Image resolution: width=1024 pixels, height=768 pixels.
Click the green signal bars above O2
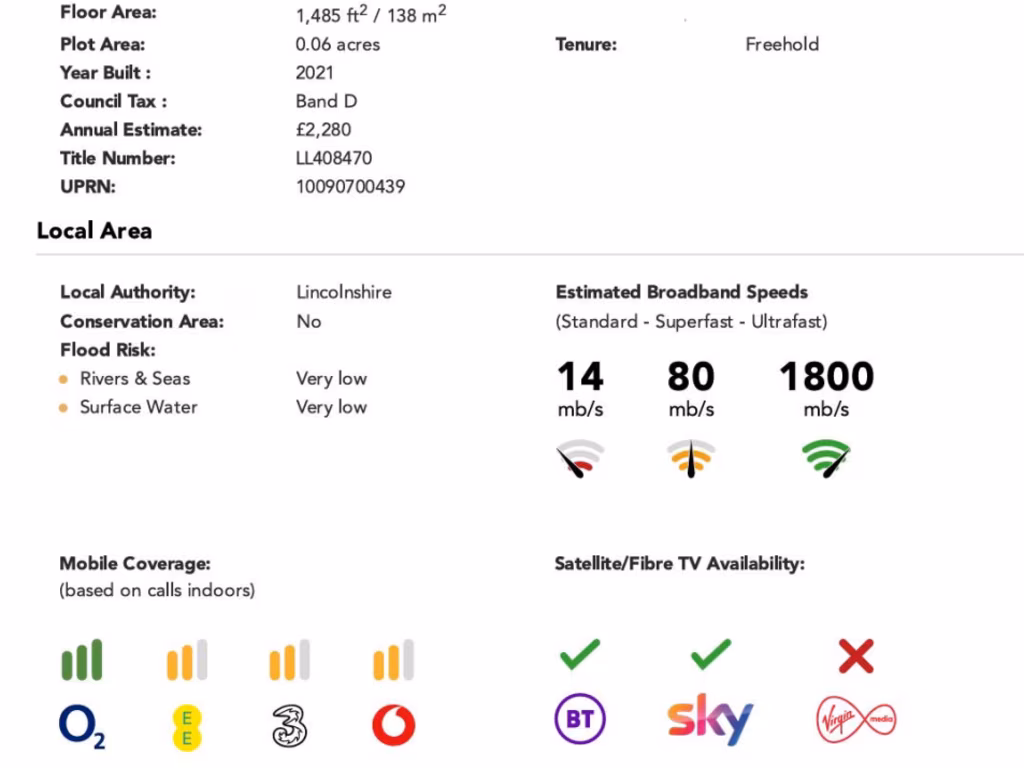[82, 661]
